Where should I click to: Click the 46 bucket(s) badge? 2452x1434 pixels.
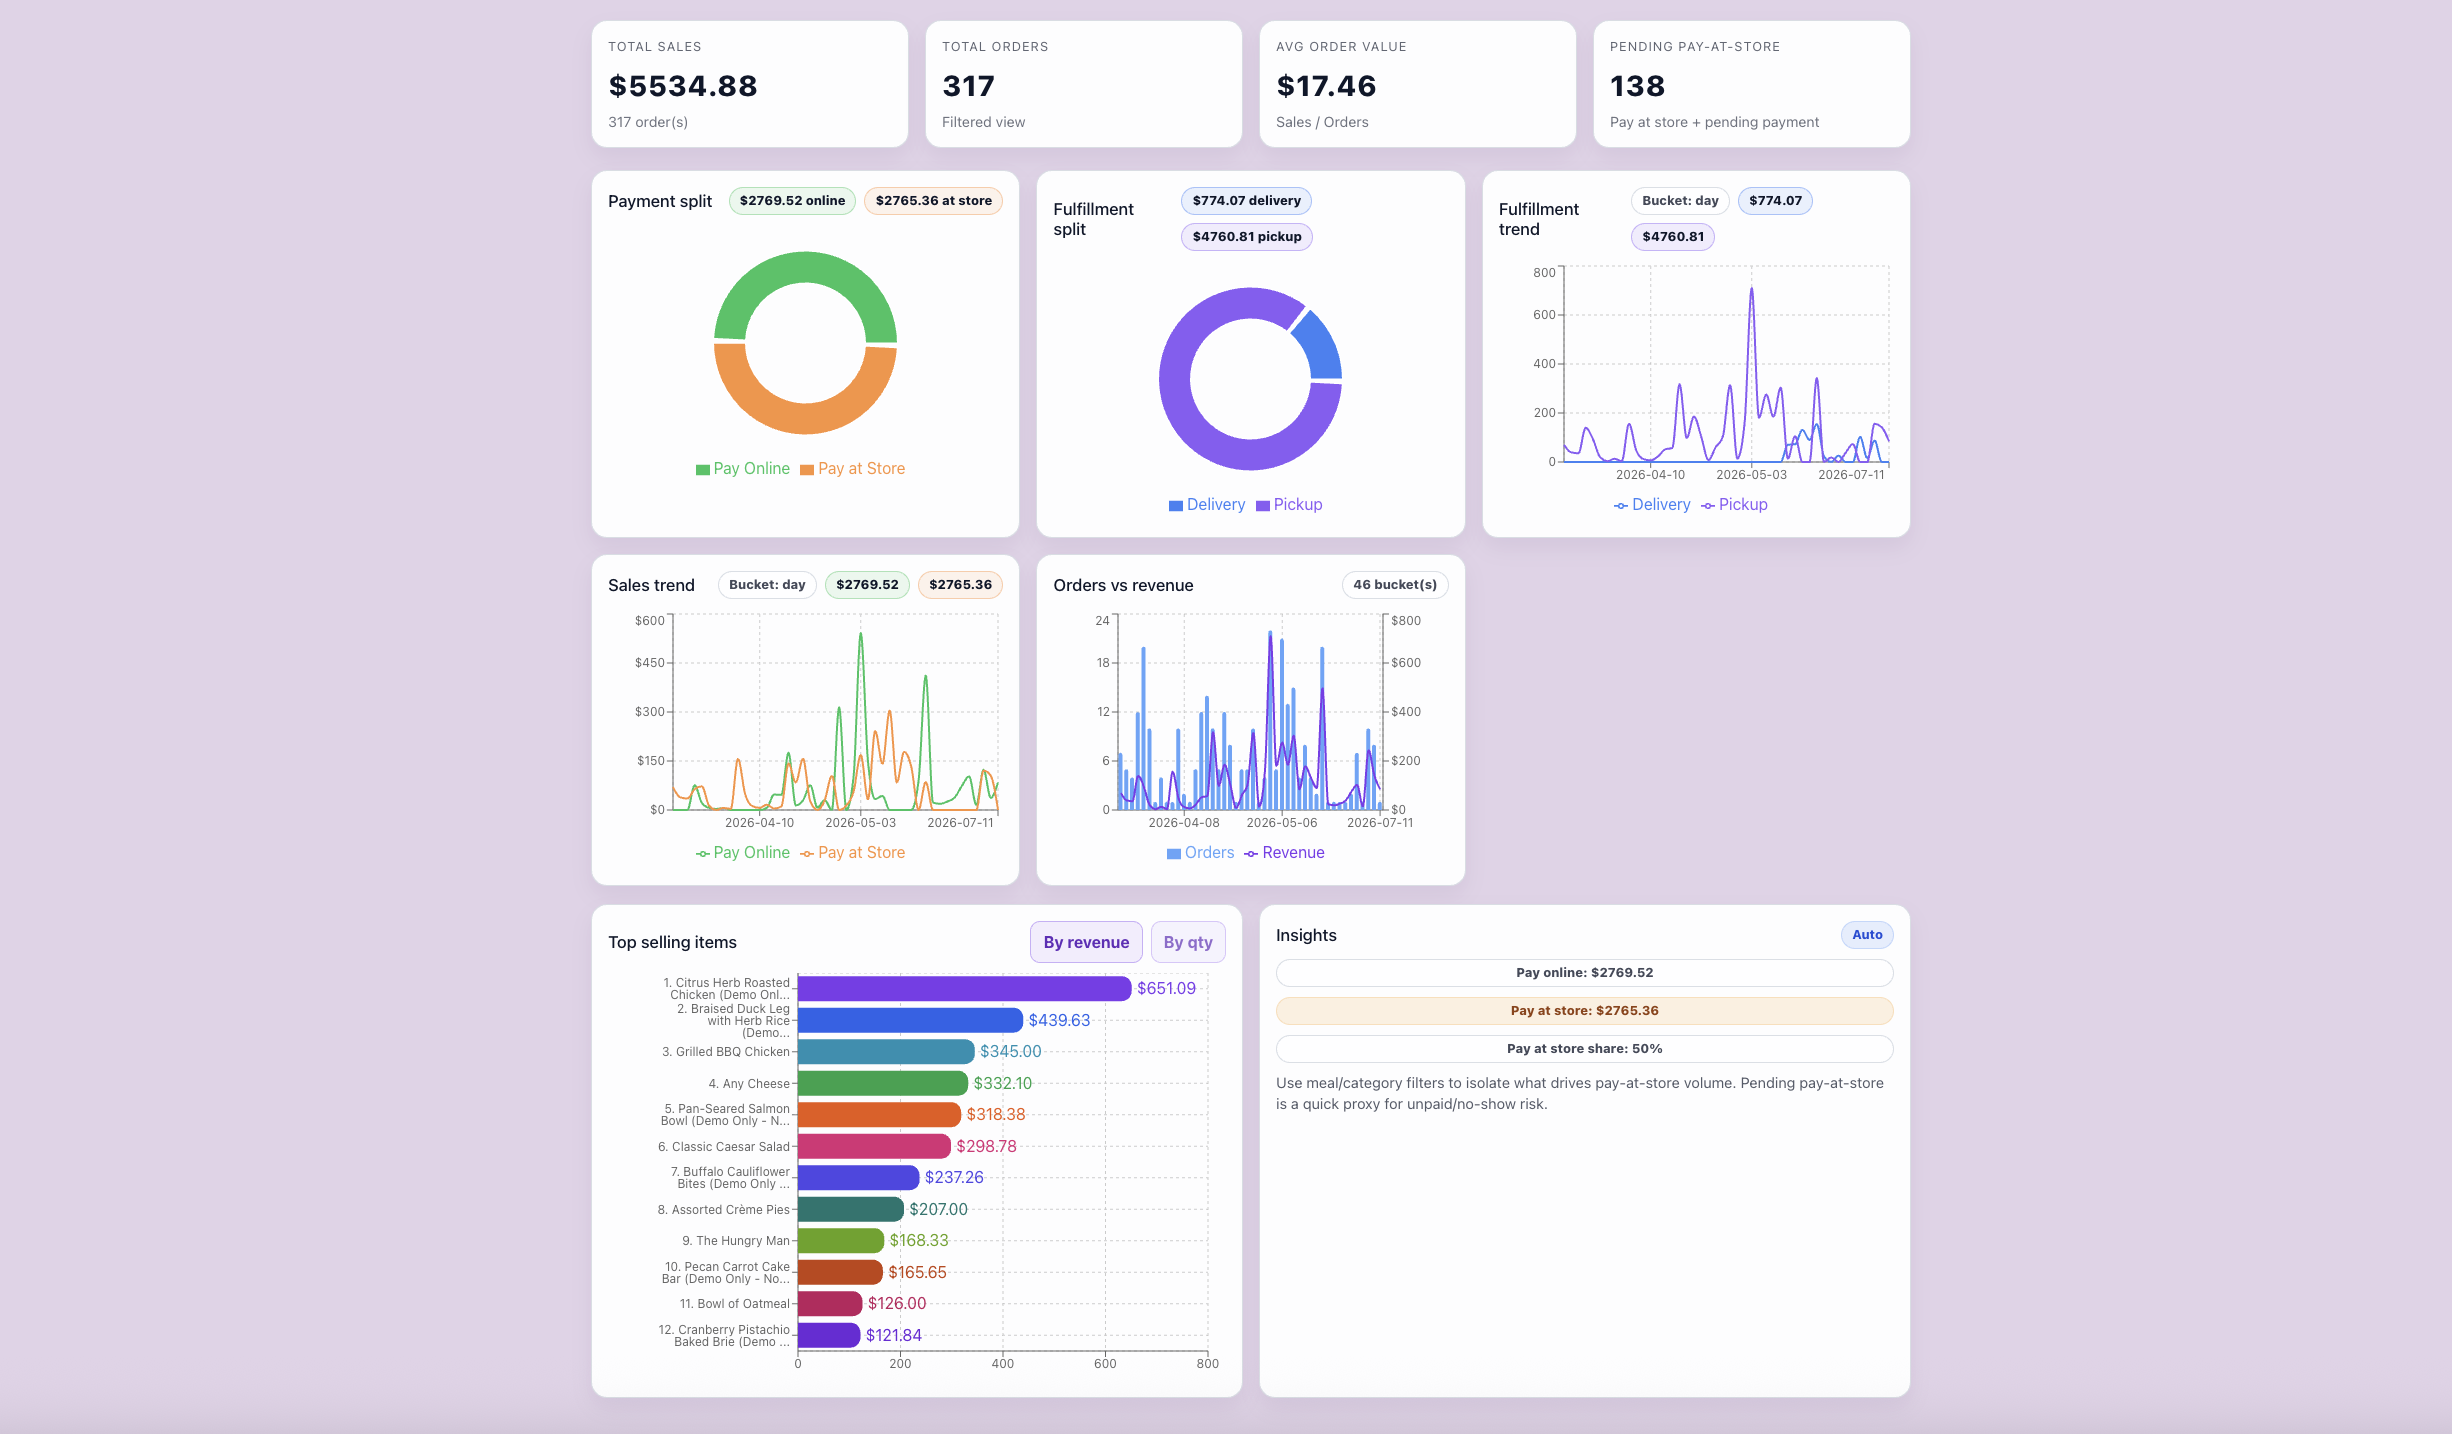pyautogui.click(x=1394, y=584)
